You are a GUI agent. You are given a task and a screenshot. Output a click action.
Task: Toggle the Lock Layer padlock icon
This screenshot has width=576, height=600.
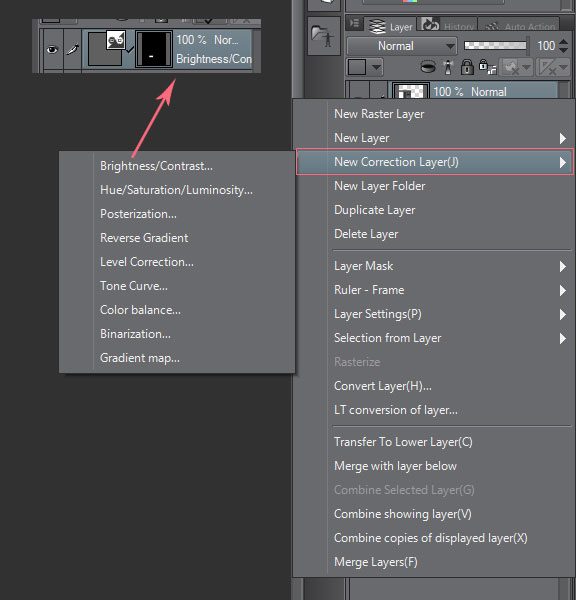pyautogui.click(x=467, y=67)
